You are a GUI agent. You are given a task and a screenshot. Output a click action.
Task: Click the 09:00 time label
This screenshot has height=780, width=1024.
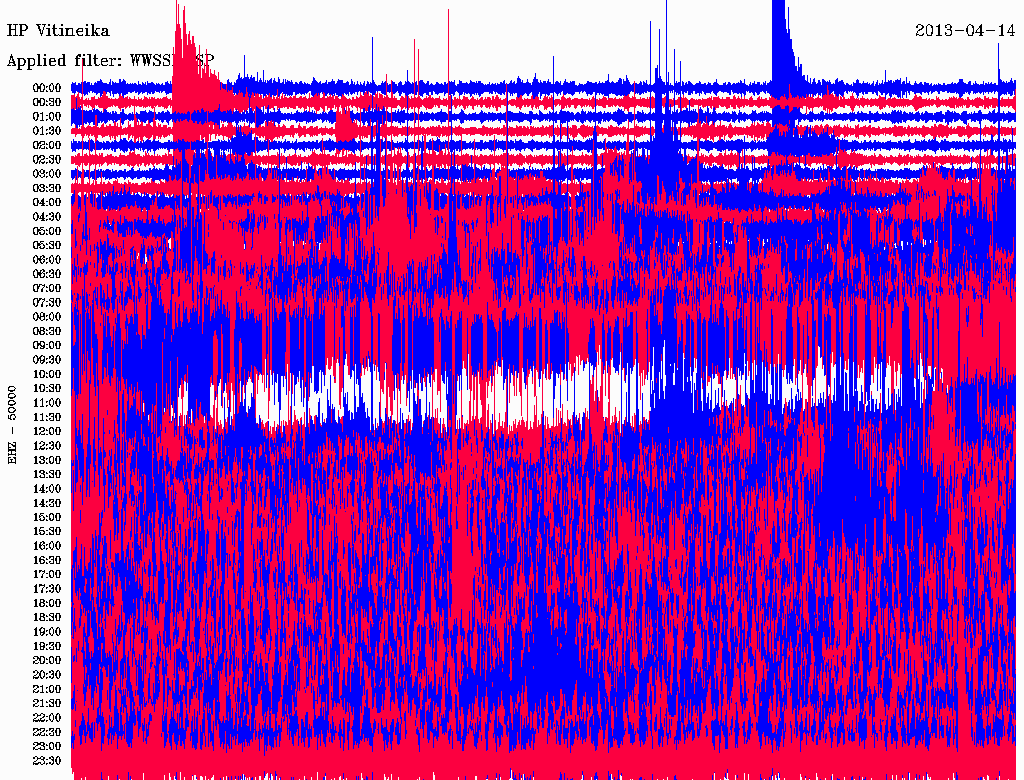(47, 346)
